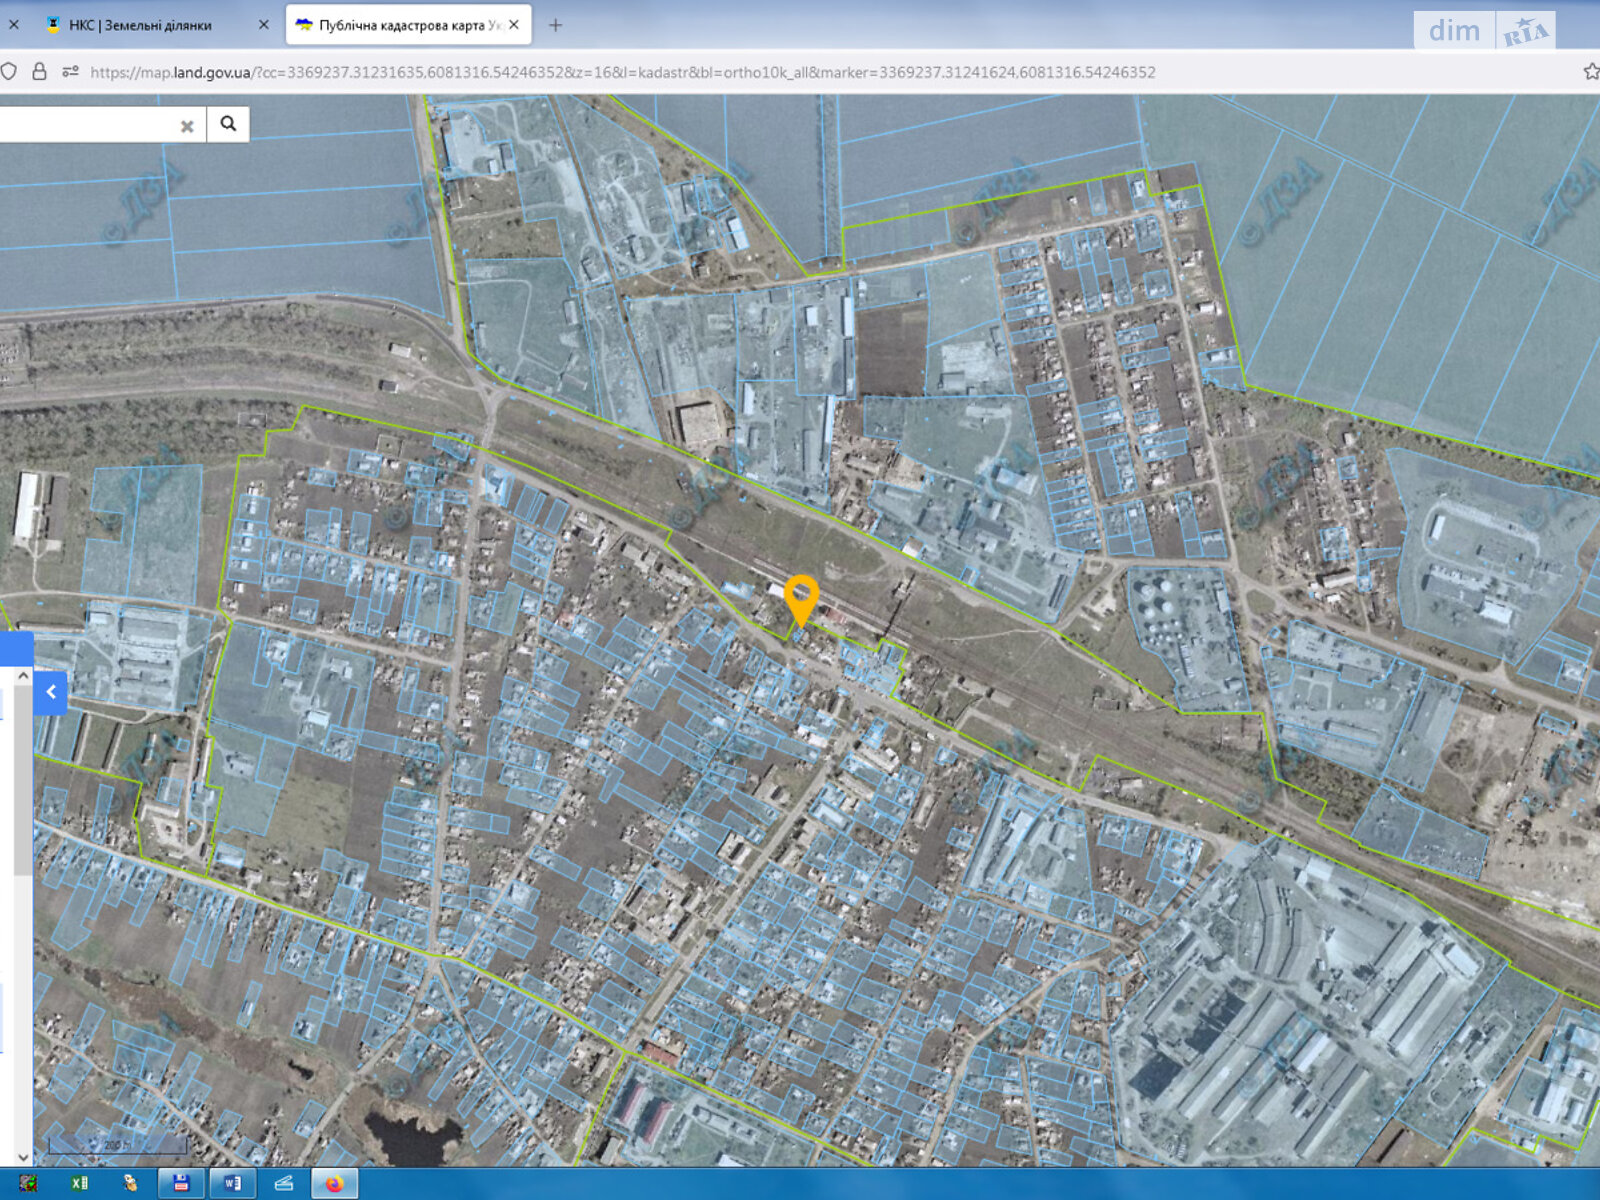The width and height of the screenshot is (1600, 1200).
Task: Click into the map search input field
Action: pyautogui.click(x=90, y=125)
